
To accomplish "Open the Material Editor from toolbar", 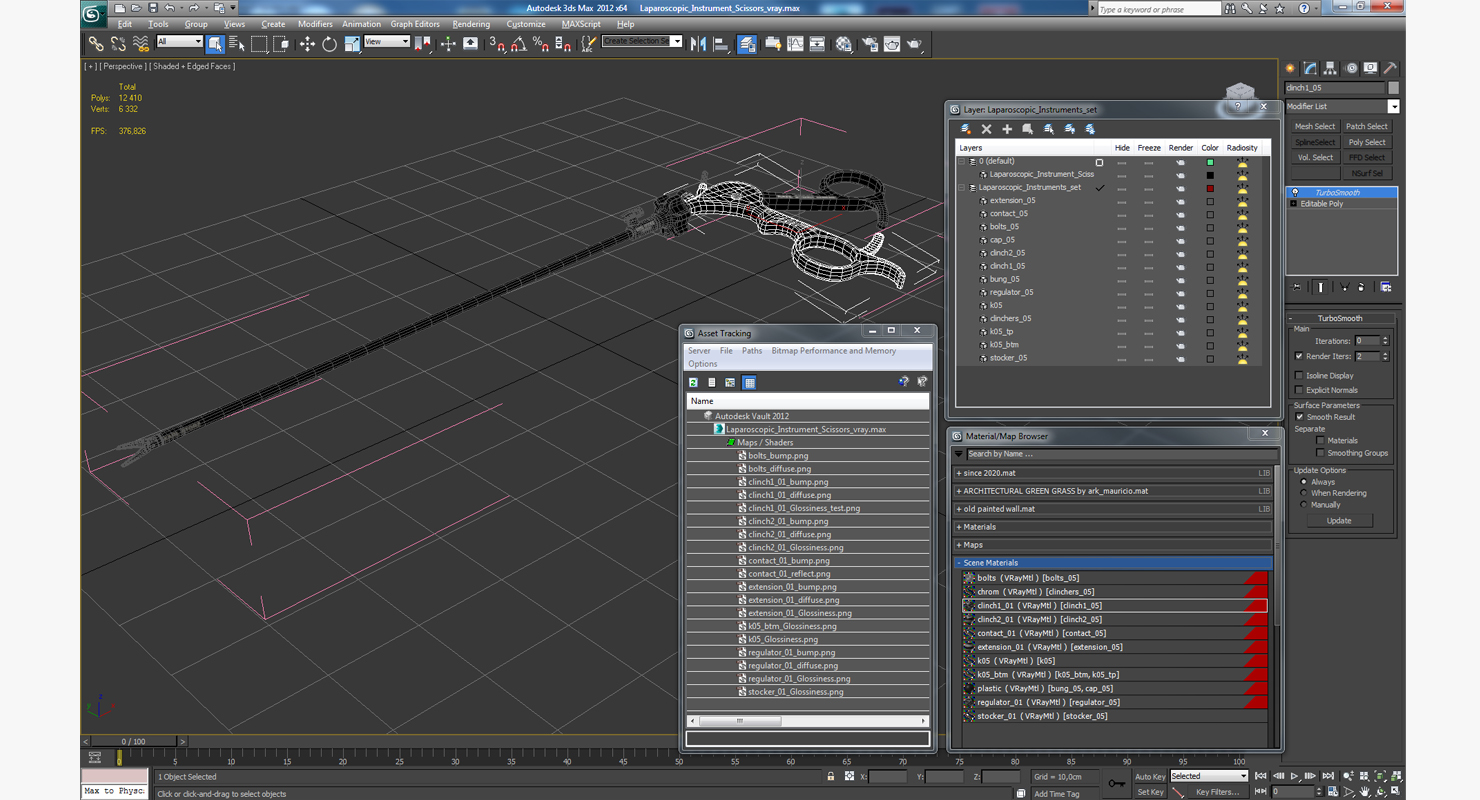I will 844,44.
